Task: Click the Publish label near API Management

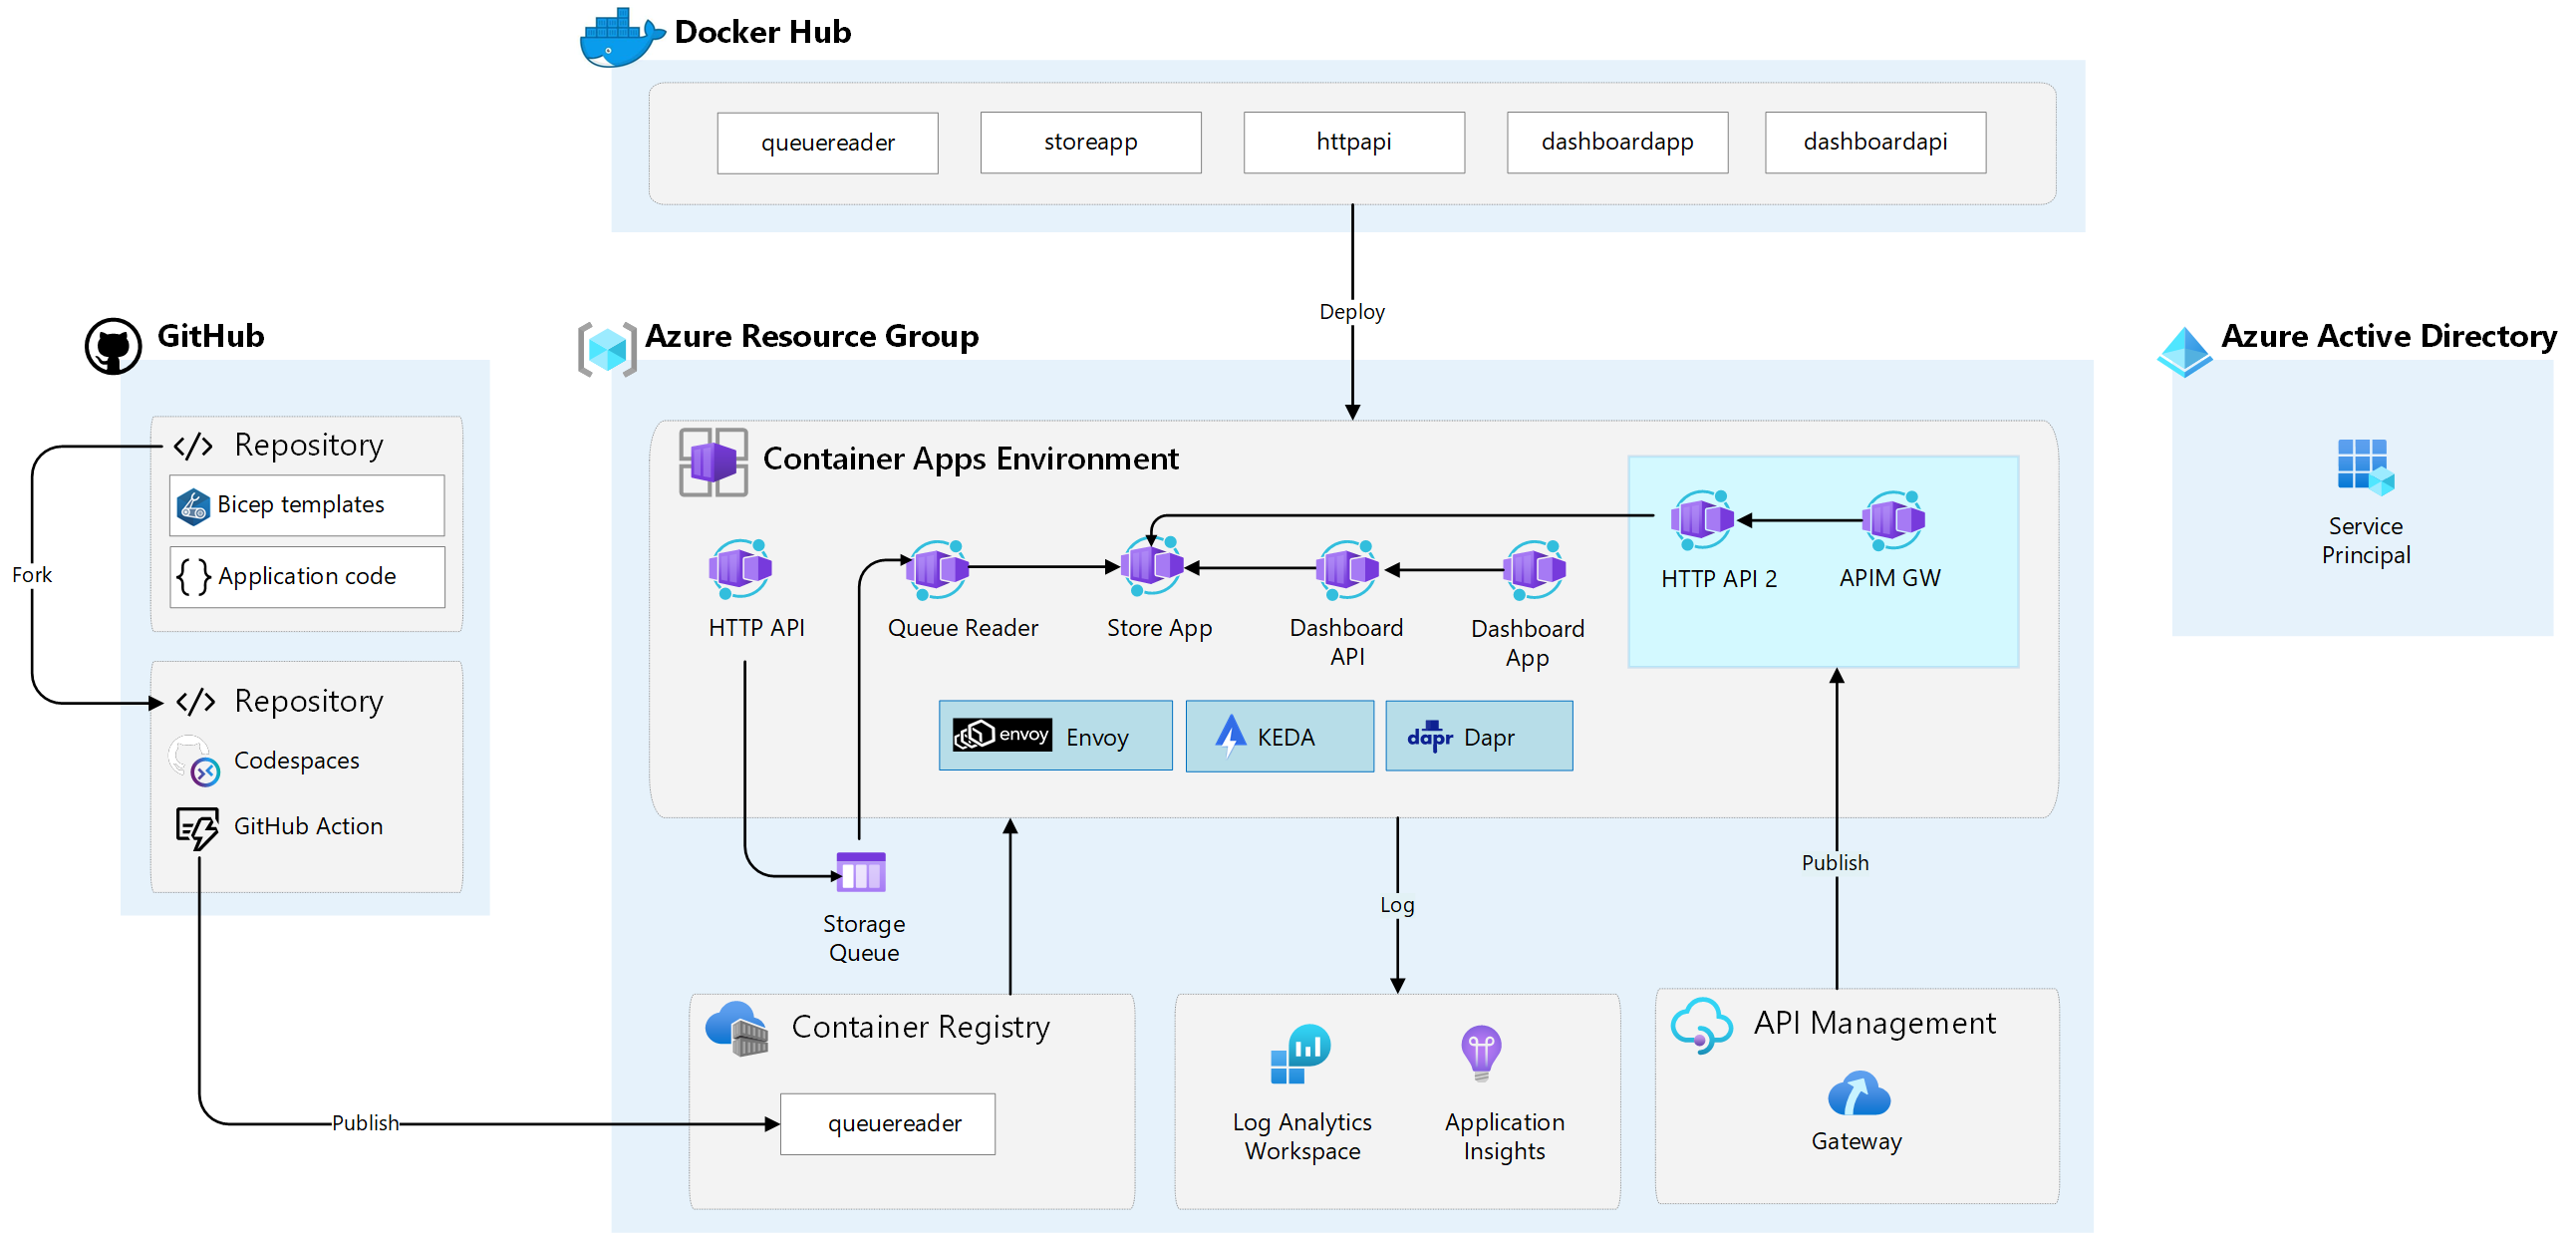Action: tap(1834, 863)
